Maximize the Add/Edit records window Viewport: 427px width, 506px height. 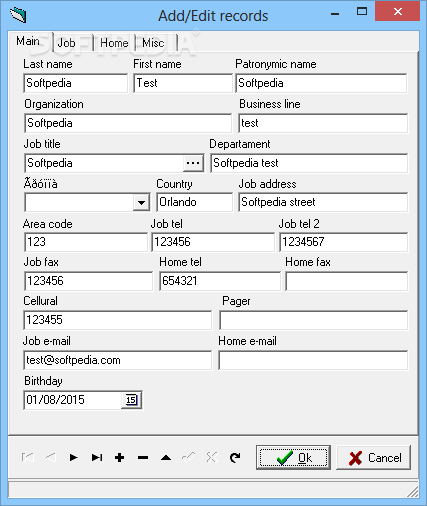362,12
